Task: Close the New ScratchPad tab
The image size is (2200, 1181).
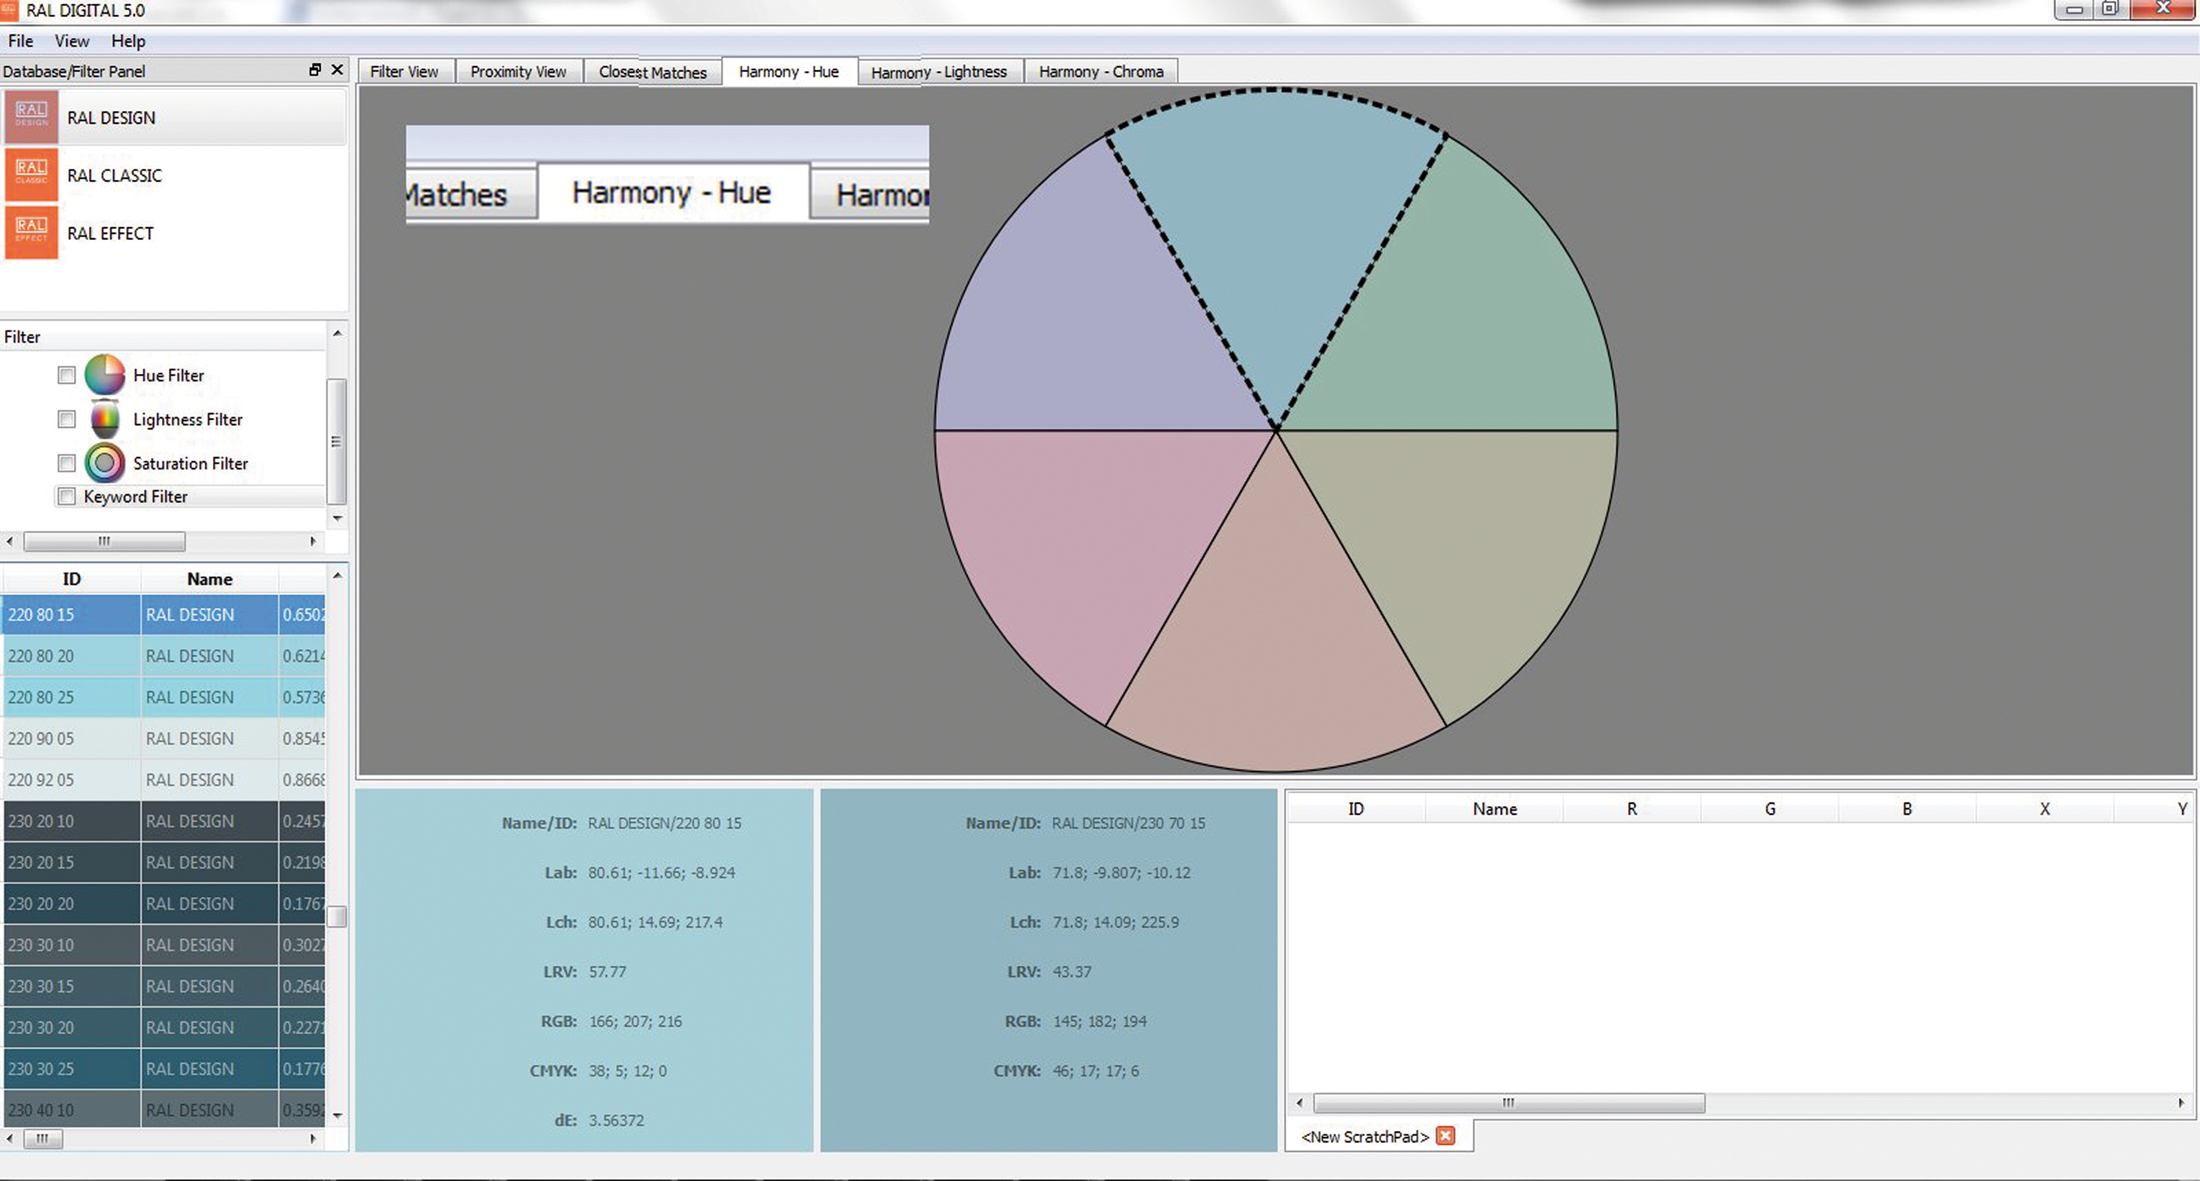Action: click(1445, 1136)
